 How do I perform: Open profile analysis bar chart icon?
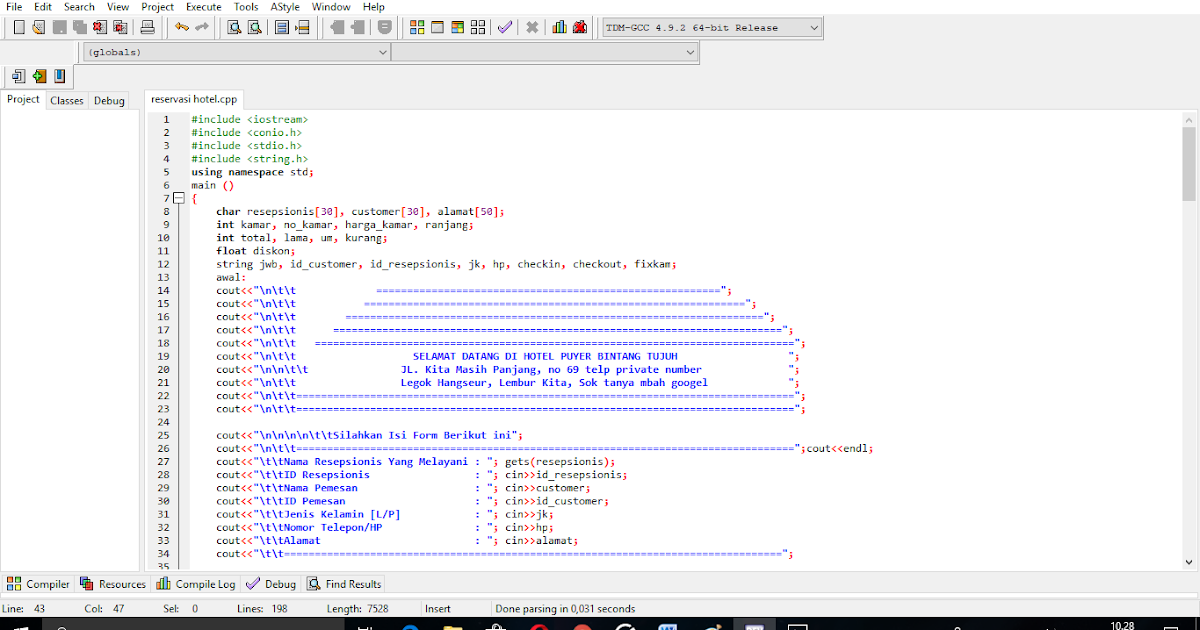pos(558,27)
